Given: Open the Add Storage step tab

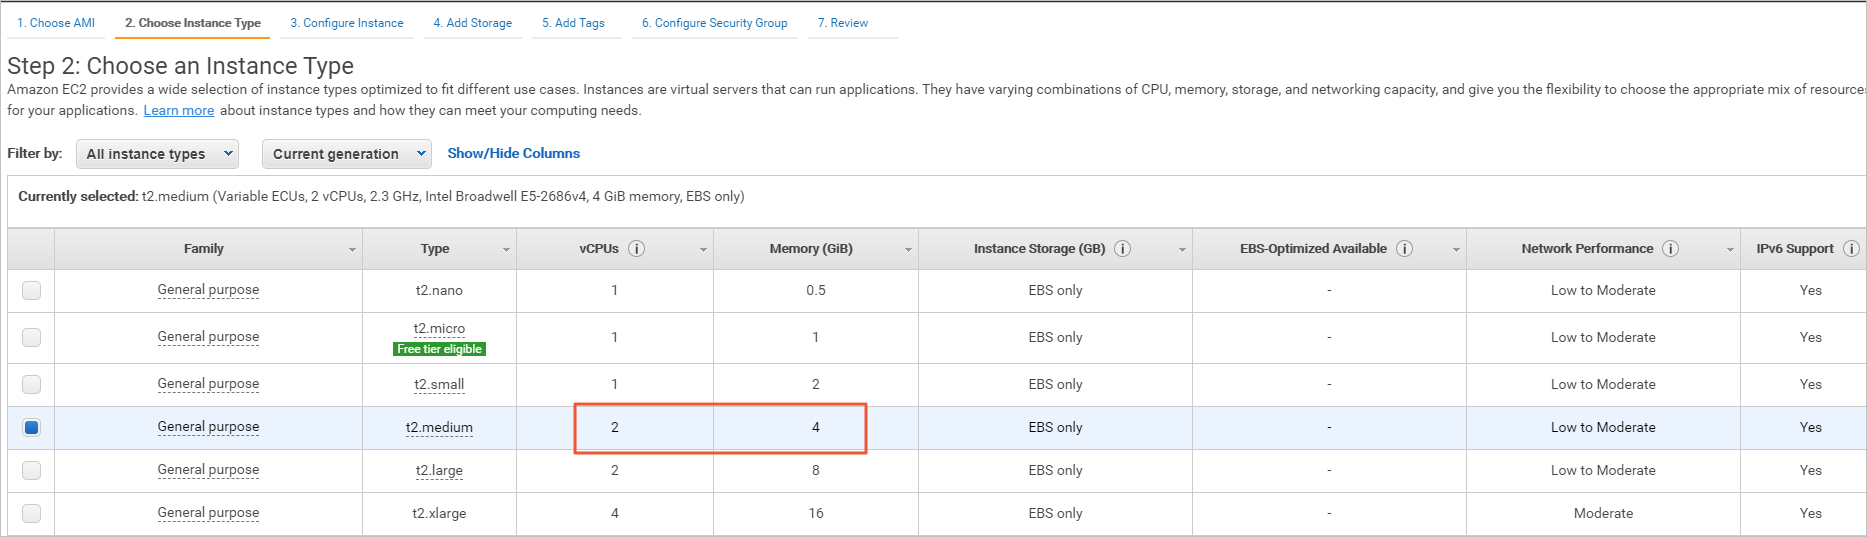Looking at the screenshot, I should coord(473,23).
